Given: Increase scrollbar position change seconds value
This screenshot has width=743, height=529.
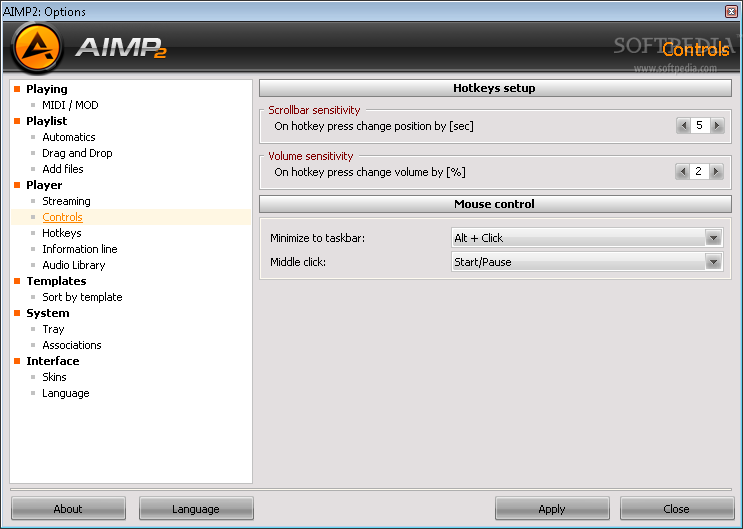Looking at the screenshot, I should [x=717, y=126].
